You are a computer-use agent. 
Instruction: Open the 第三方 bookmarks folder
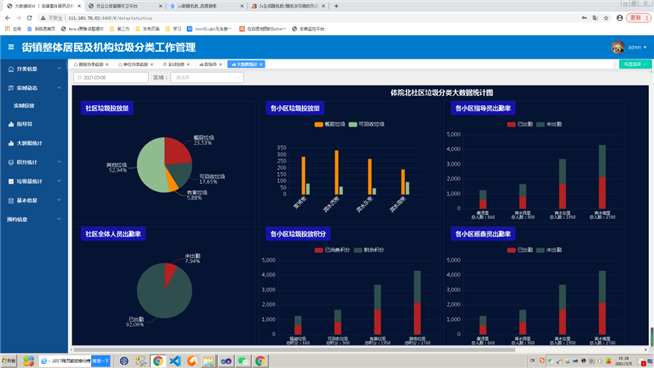click(x=120, y=29)
